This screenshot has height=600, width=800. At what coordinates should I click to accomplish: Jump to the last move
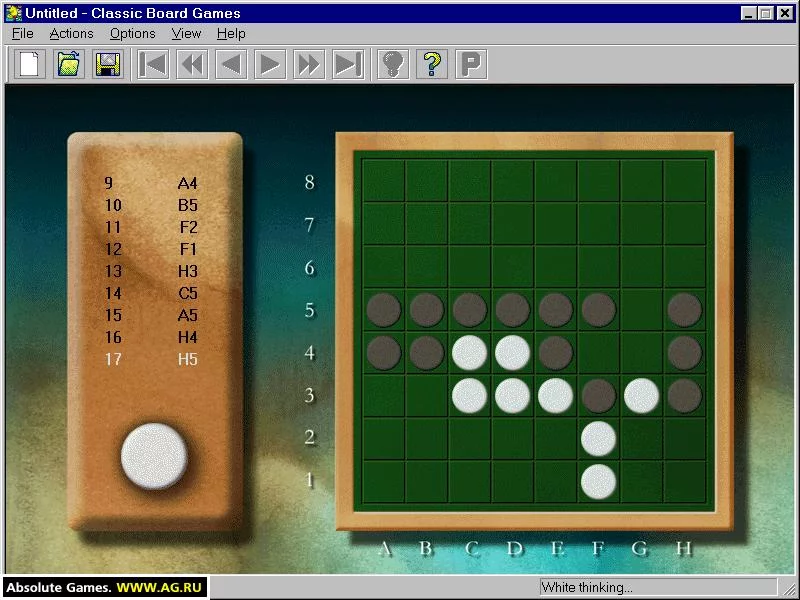point(348,64)
